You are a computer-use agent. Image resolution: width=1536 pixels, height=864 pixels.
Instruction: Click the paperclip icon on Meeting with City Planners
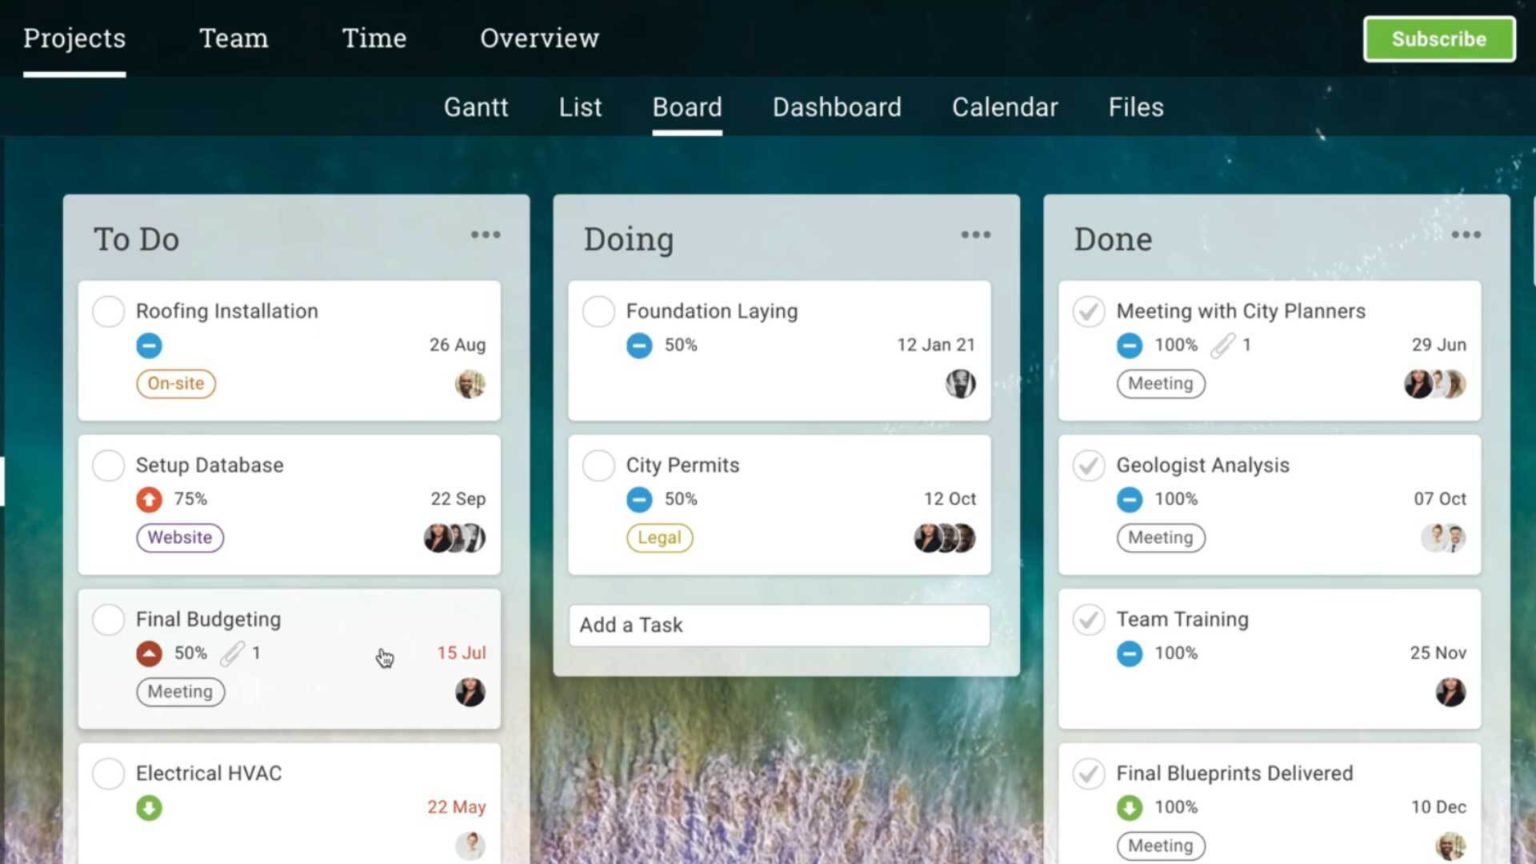tap(1222, 345)
